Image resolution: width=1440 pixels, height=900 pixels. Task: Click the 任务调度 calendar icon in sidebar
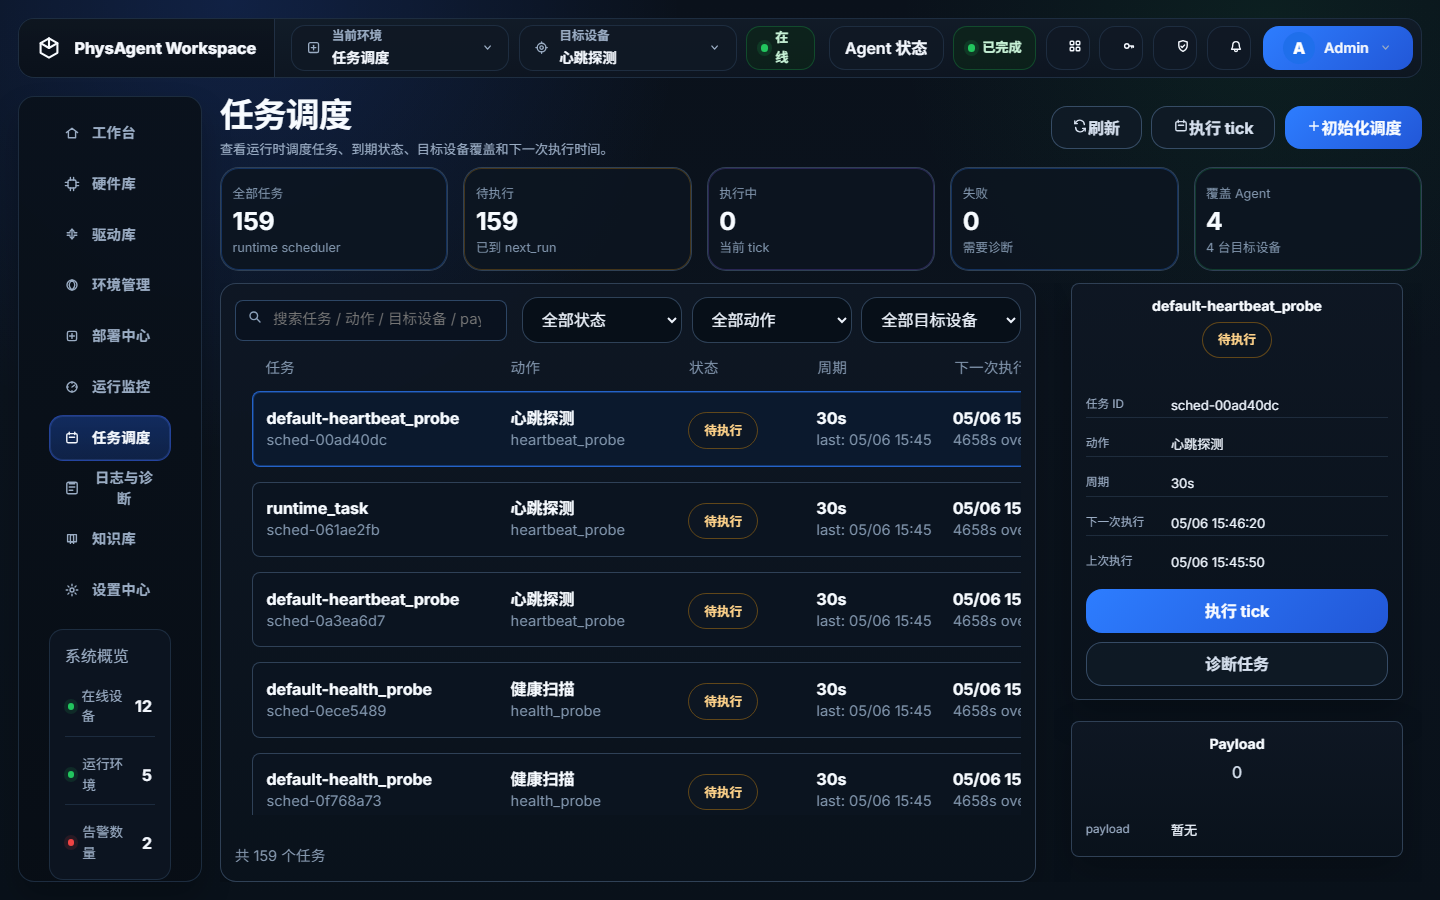pyautogui.click(x=72, y=438)
